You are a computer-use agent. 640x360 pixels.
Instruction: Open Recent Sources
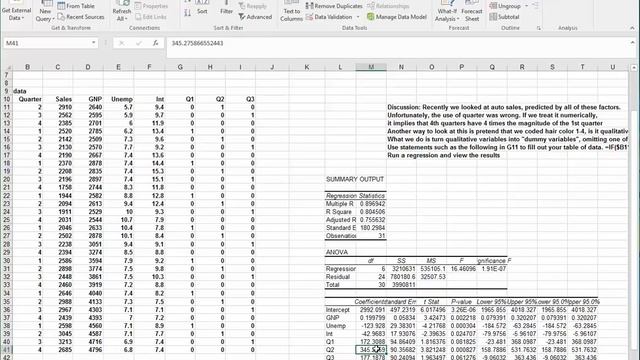point(81,17)
